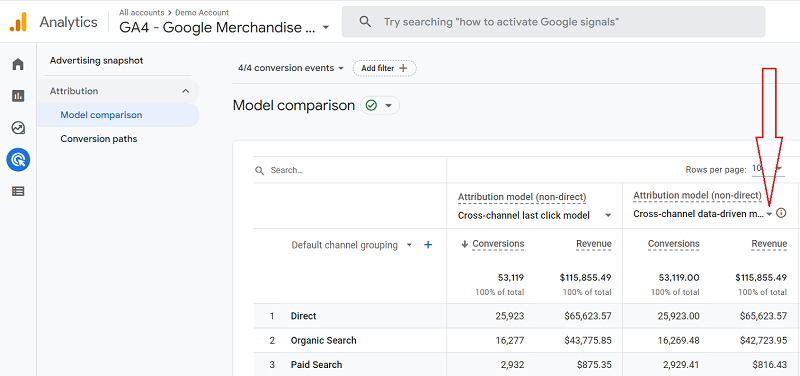The width and height of the screenshot is (800, 376).
Task: Select Conversion paths in sidebar
Action: (x=98, y=139)
